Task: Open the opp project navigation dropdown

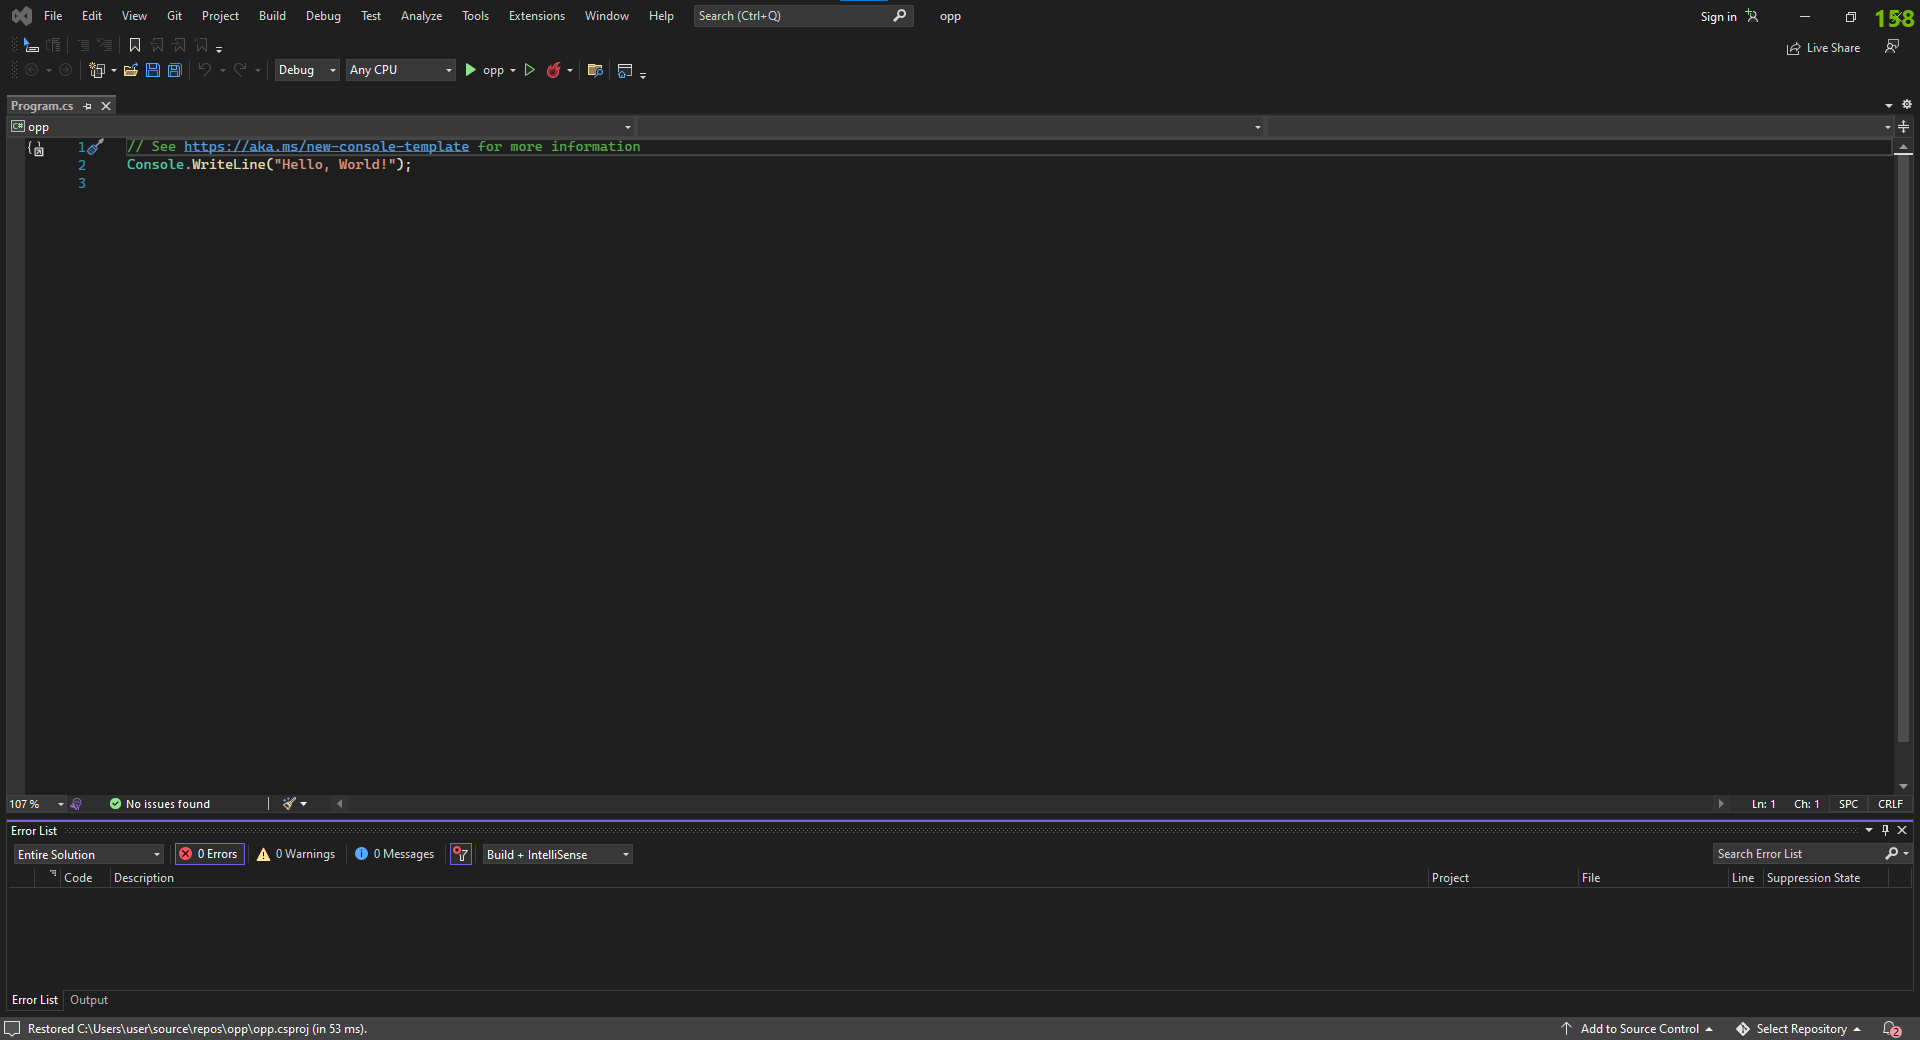Action: (x=321, y=127)
